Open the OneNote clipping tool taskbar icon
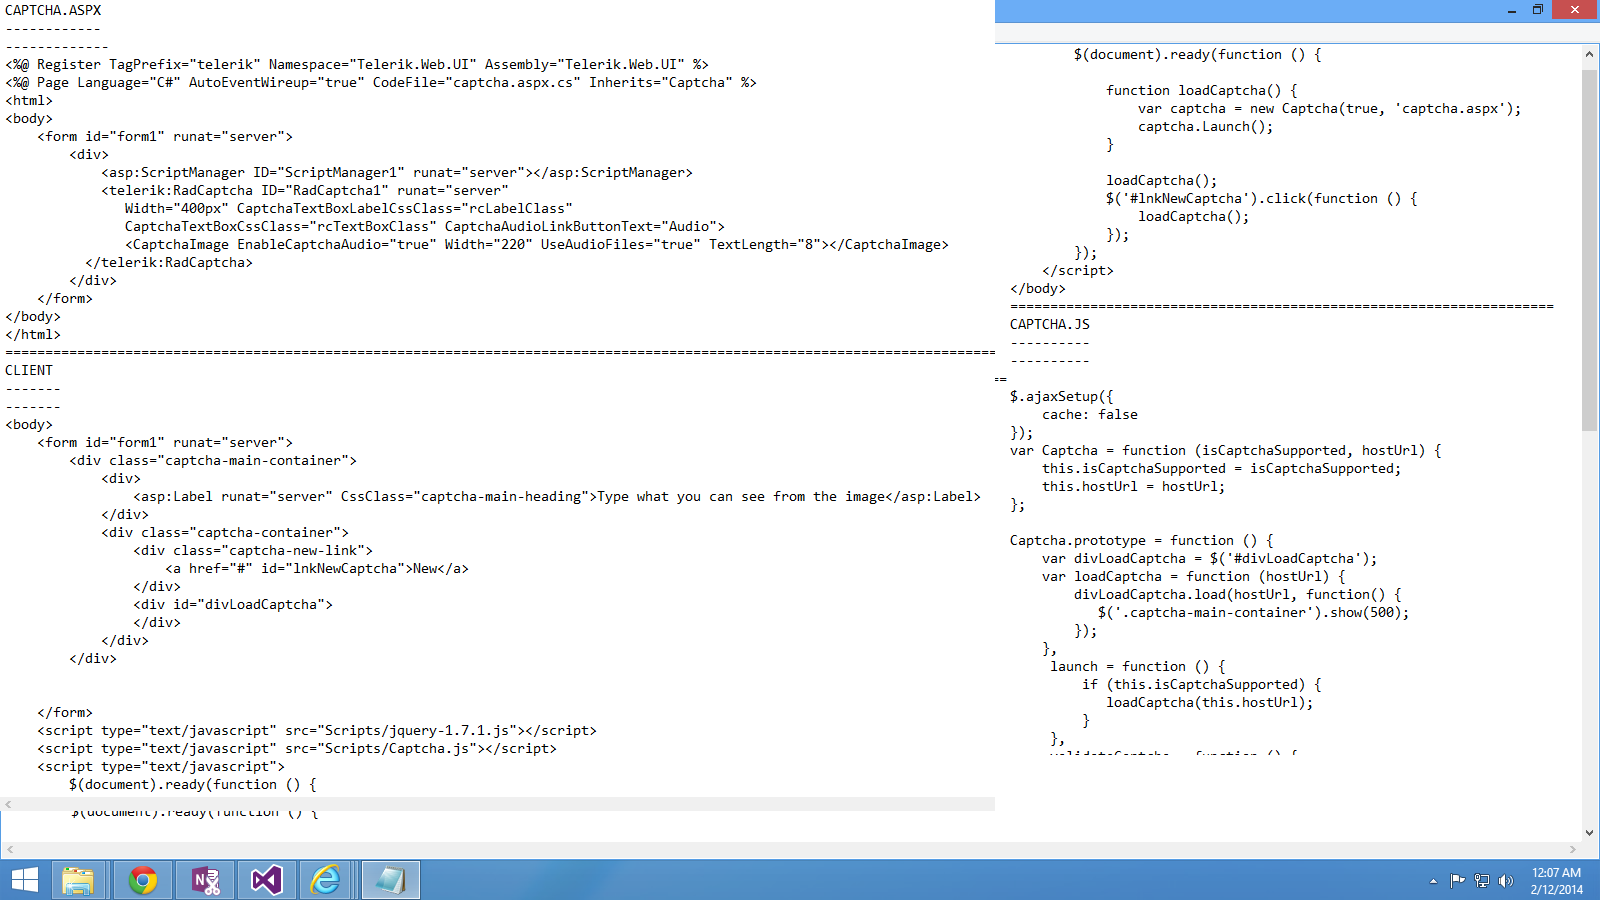1600x900 pixels. (x=206, y=880)
